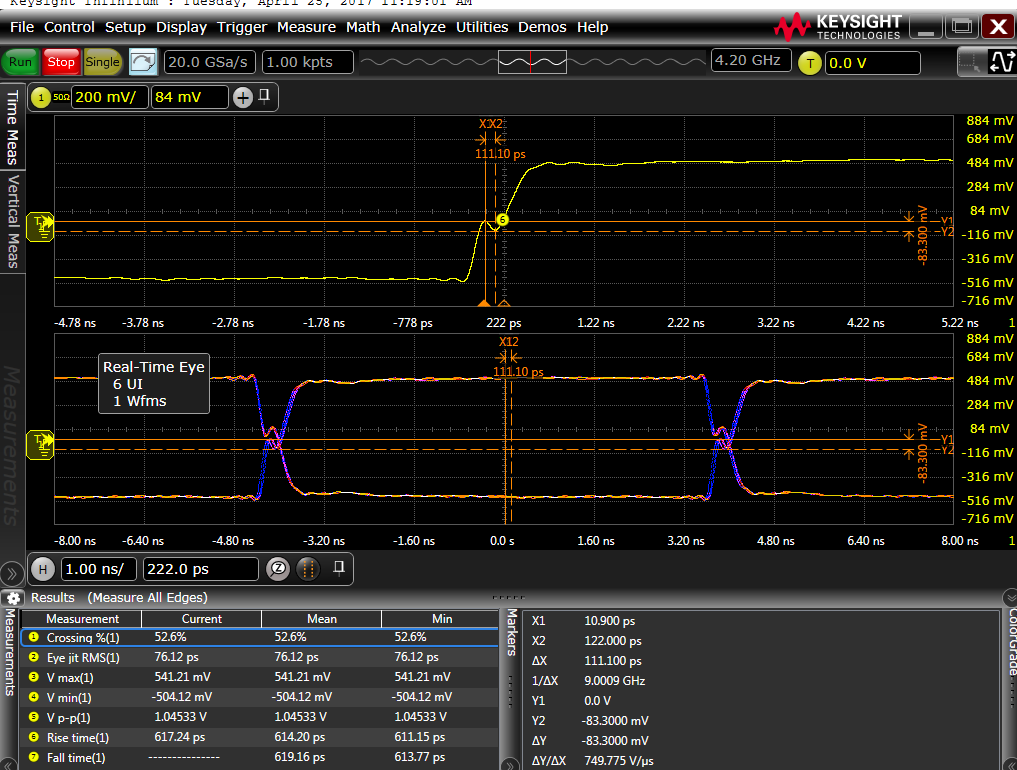Screen dimensions: 1017x770
Task: Open Results settings gear icon
Action: click(14, 597)
